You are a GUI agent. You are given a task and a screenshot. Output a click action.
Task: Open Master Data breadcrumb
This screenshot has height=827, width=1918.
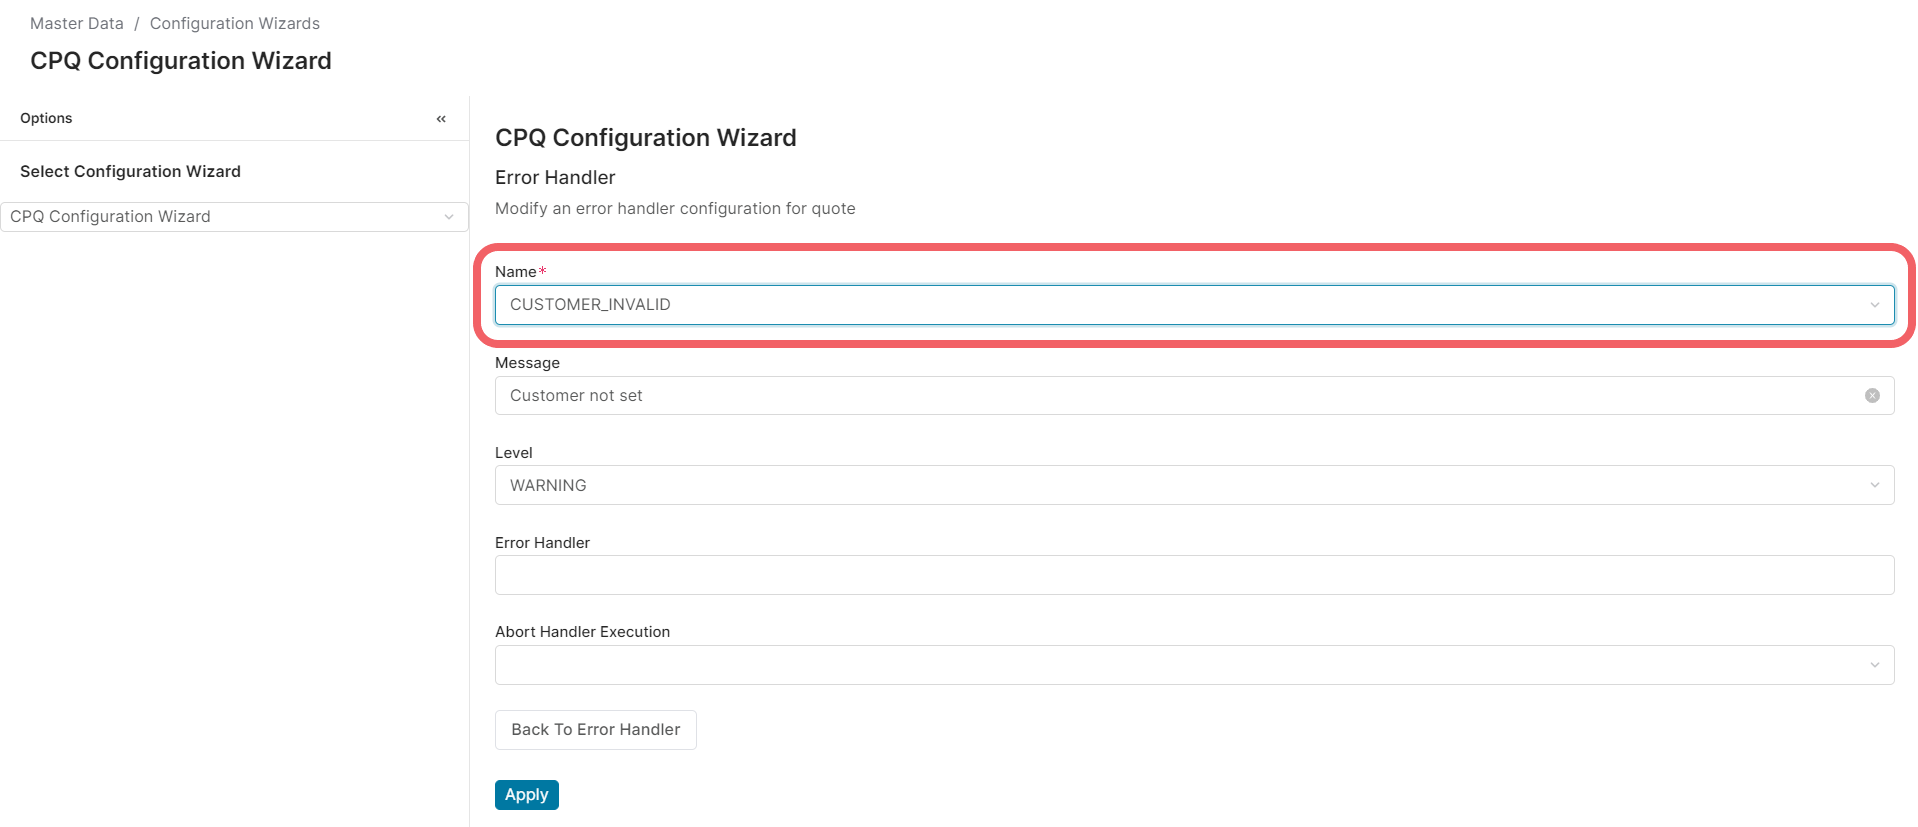[x=77, y=23]
